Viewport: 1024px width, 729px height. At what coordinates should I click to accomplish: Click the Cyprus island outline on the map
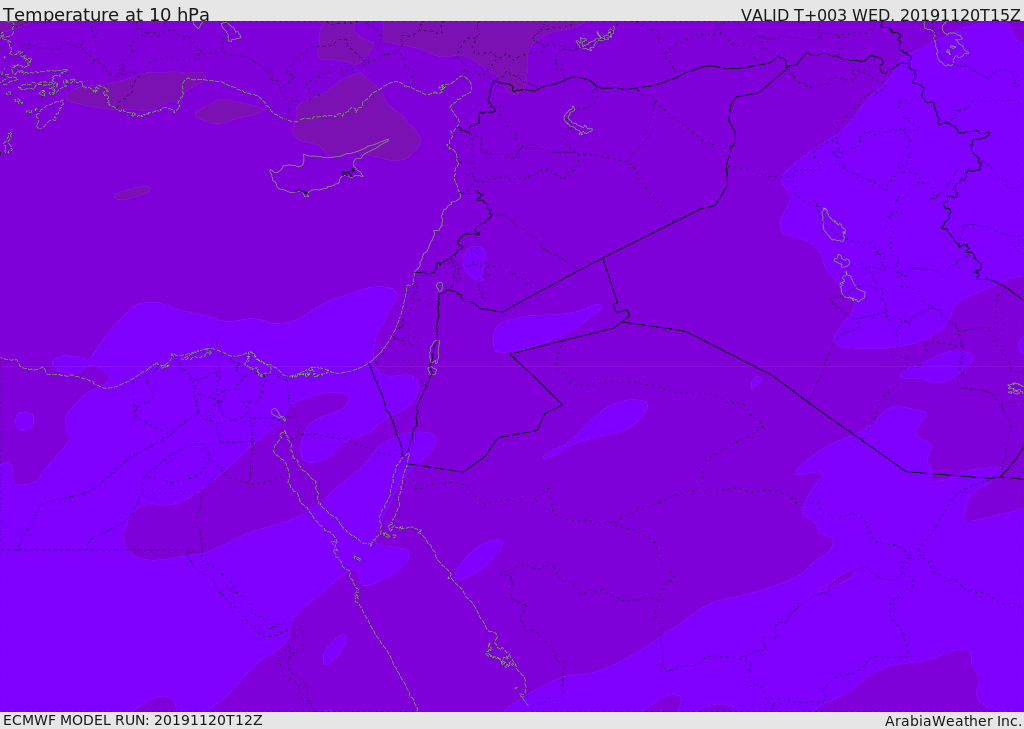[x=327, y=170]
